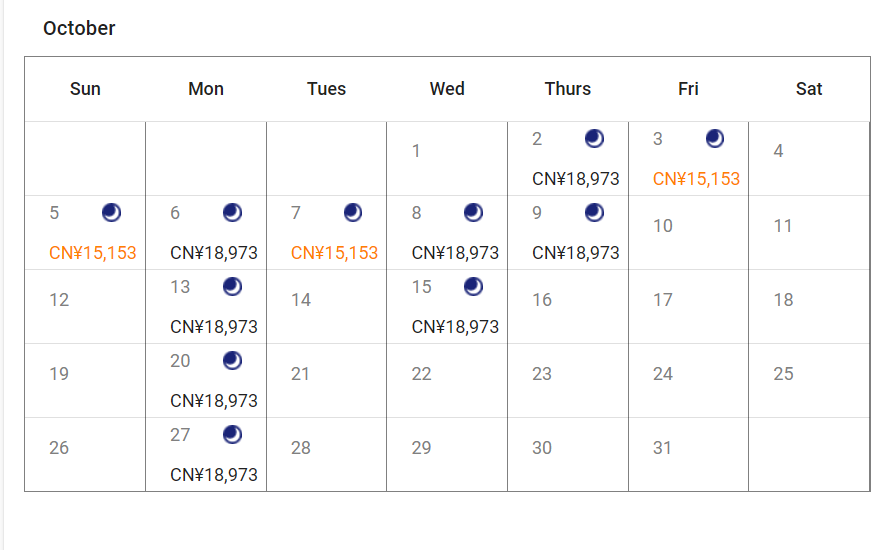Select the CN¥15,153 price on October 5
The height and width of the screenshot is (550, 880).
[x=92, y=253]
